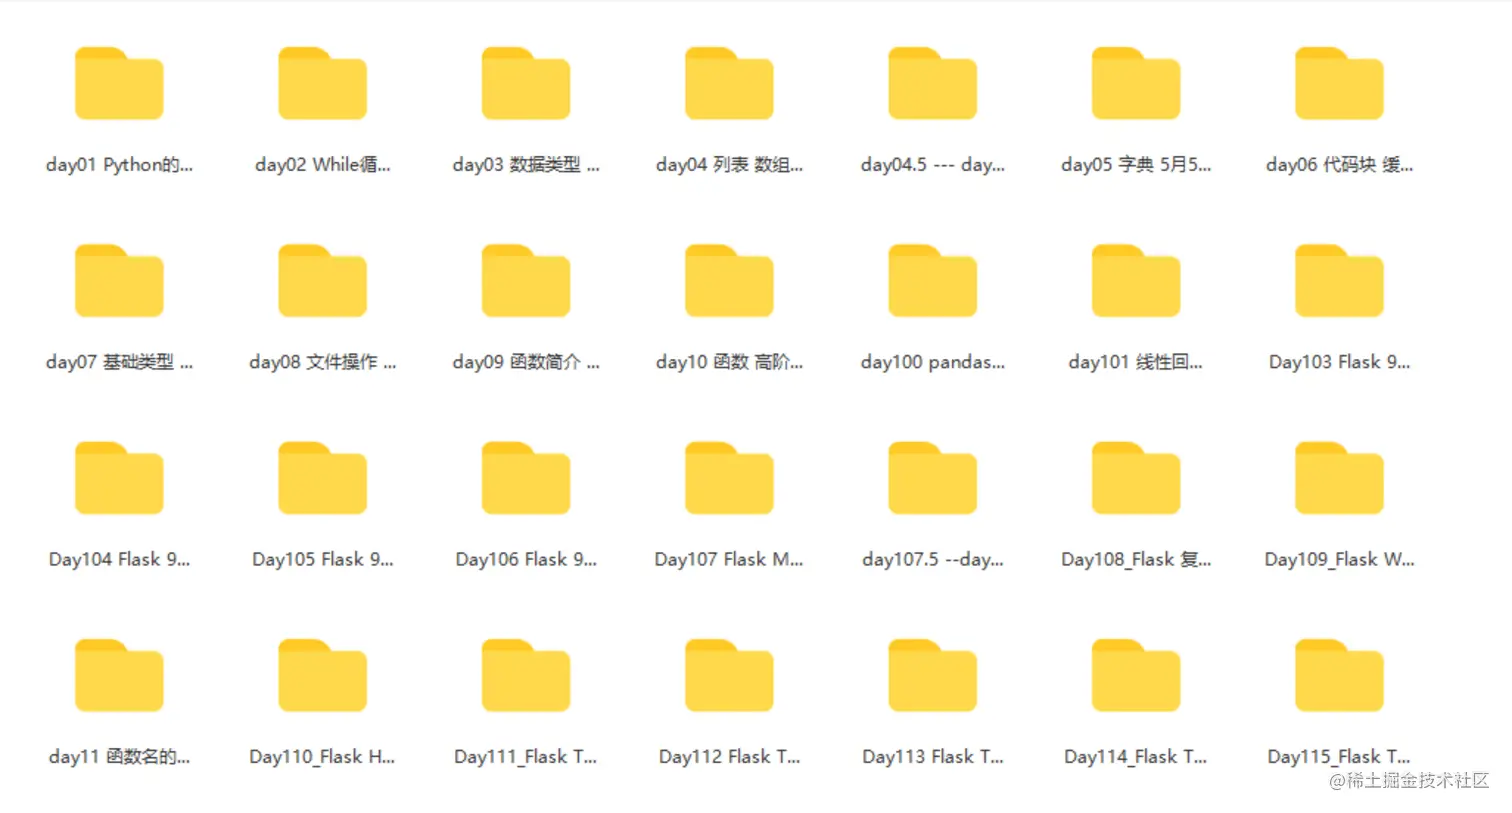Click the label 'Day107 Flask M...'
Image resolution: width=1512 pixels, height=813 pixels.
[x=729, y=559]
